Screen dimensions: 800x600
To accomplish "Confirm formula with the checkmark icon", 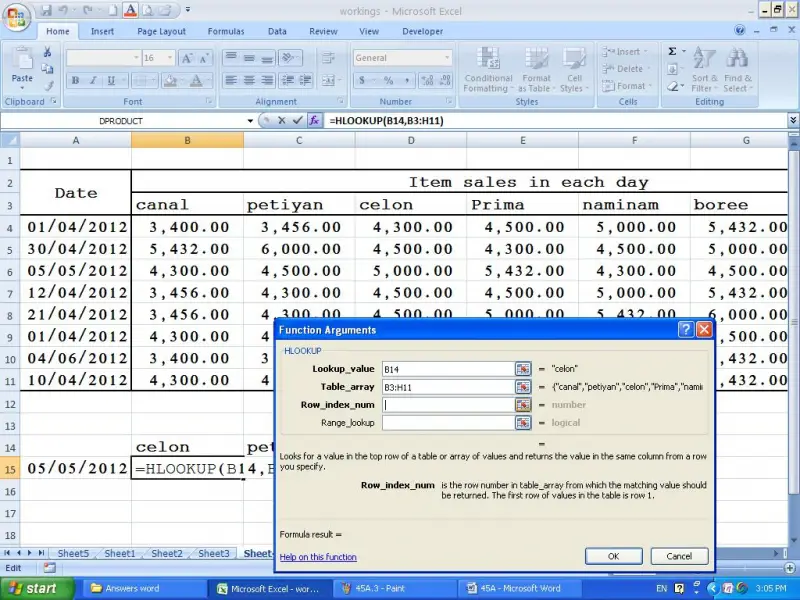I will (x=297, y=121).
